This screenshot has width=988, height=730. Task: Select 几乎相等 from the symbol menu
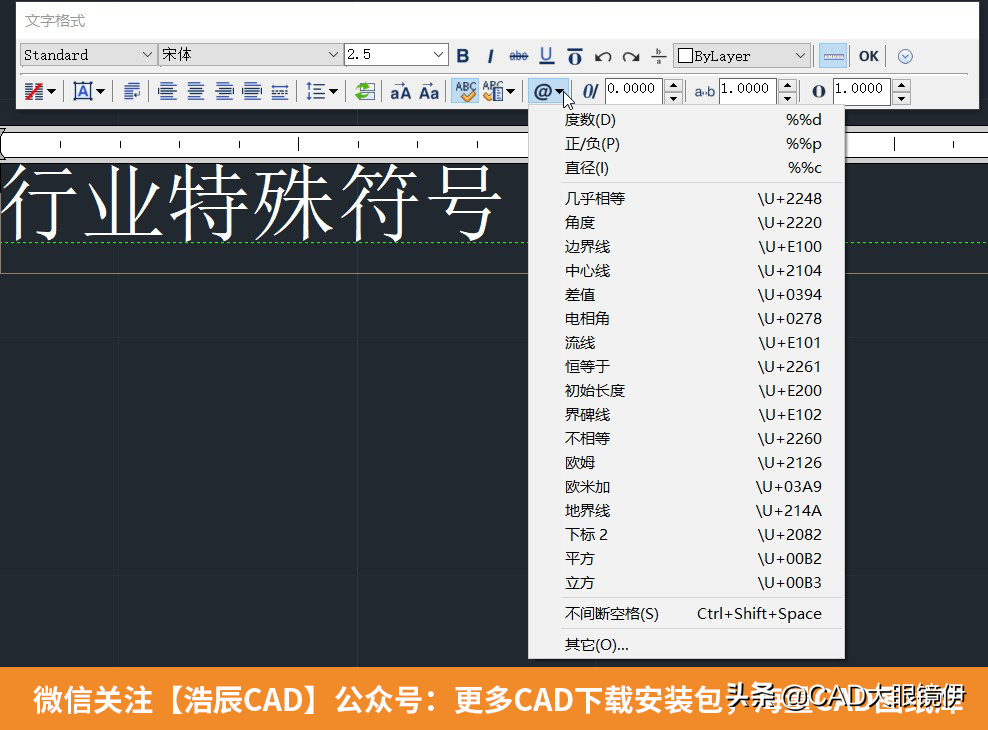tap(686, 198)
